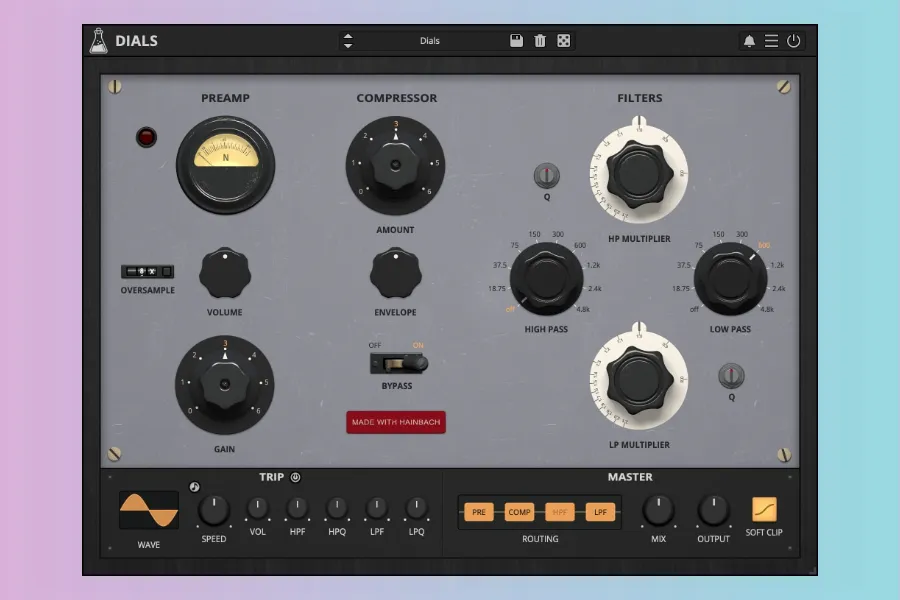This screenshot has height=600, width=900.
Task: Click the tempo sync note icon near Speed
Action: tap(194, 488)
